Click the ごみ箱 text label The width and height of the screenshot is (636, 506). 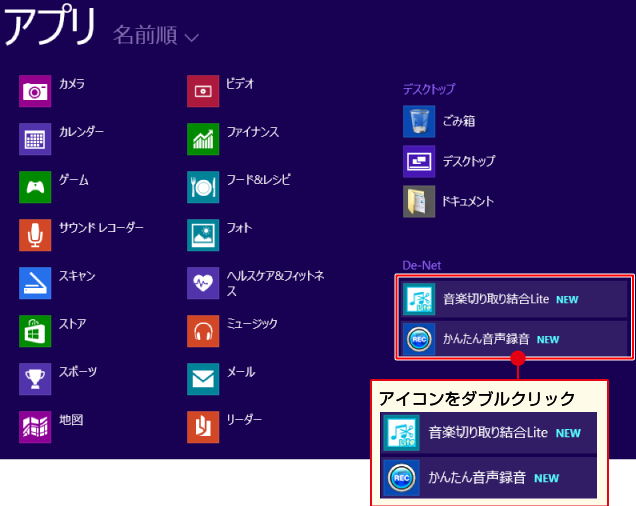459,121
